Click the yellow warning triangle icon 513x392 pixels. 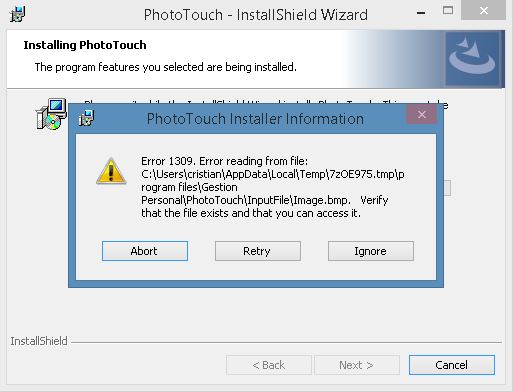coord(111,171)
